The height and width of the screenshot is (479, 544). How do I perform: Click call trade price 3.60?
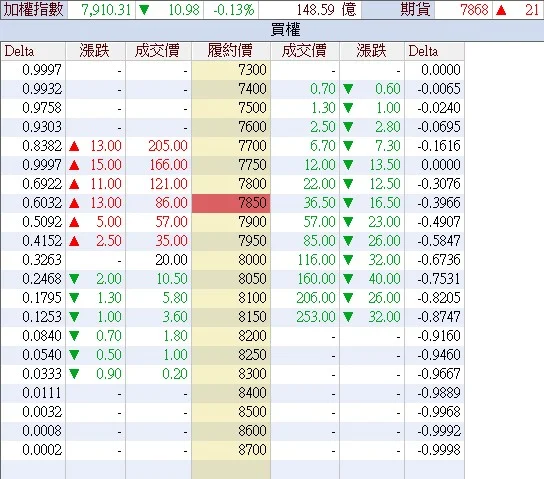pyautogui.click(x=175, y=317)
